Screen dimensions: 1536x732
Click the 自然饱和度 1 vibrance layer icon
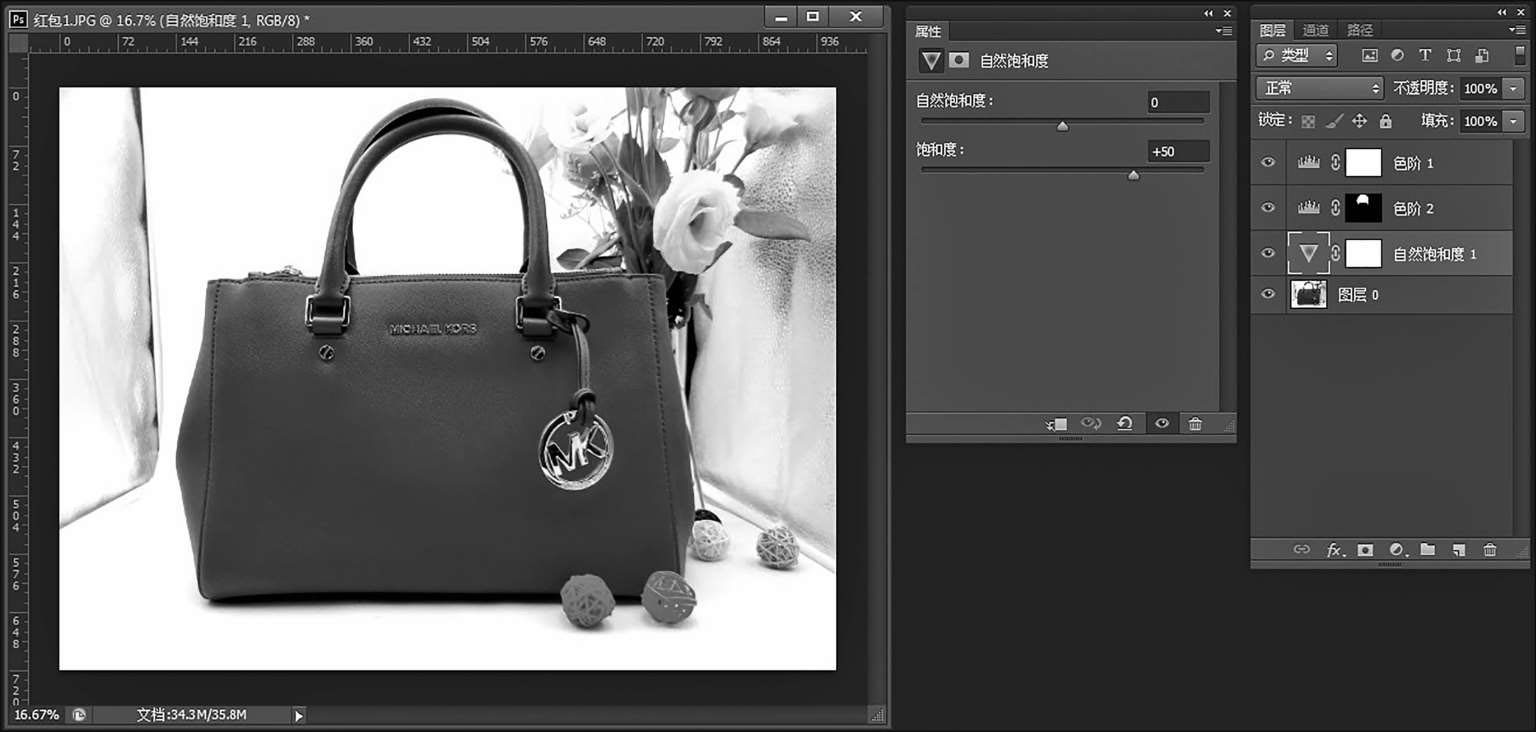click(1309, 253)
